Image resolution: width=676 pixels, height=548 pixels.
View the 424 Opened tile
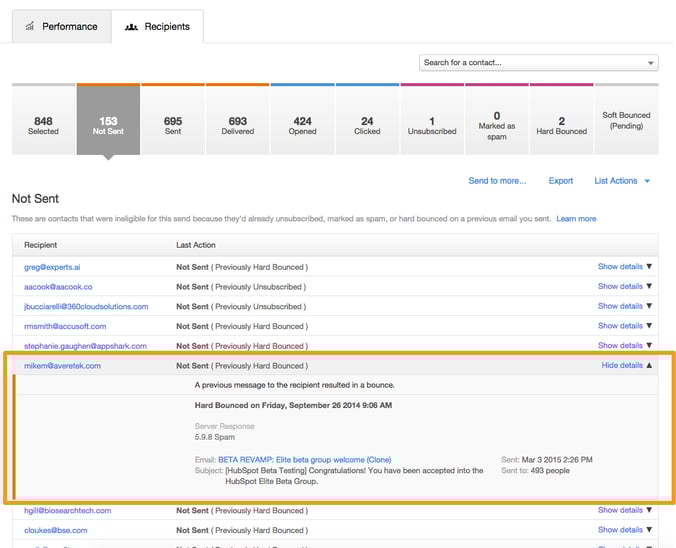pyautogui.click(x=303, y=119)
